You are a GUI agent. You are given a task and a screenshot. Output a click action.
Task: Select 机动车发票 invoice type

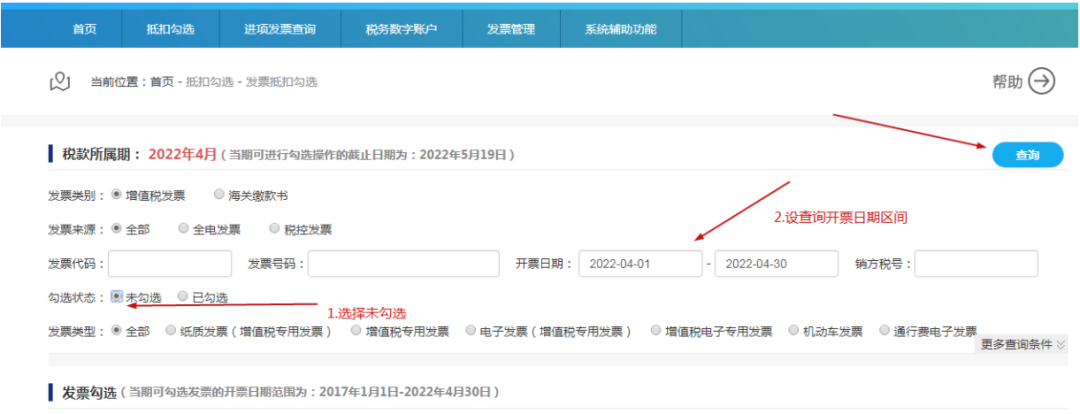(795, 330)
